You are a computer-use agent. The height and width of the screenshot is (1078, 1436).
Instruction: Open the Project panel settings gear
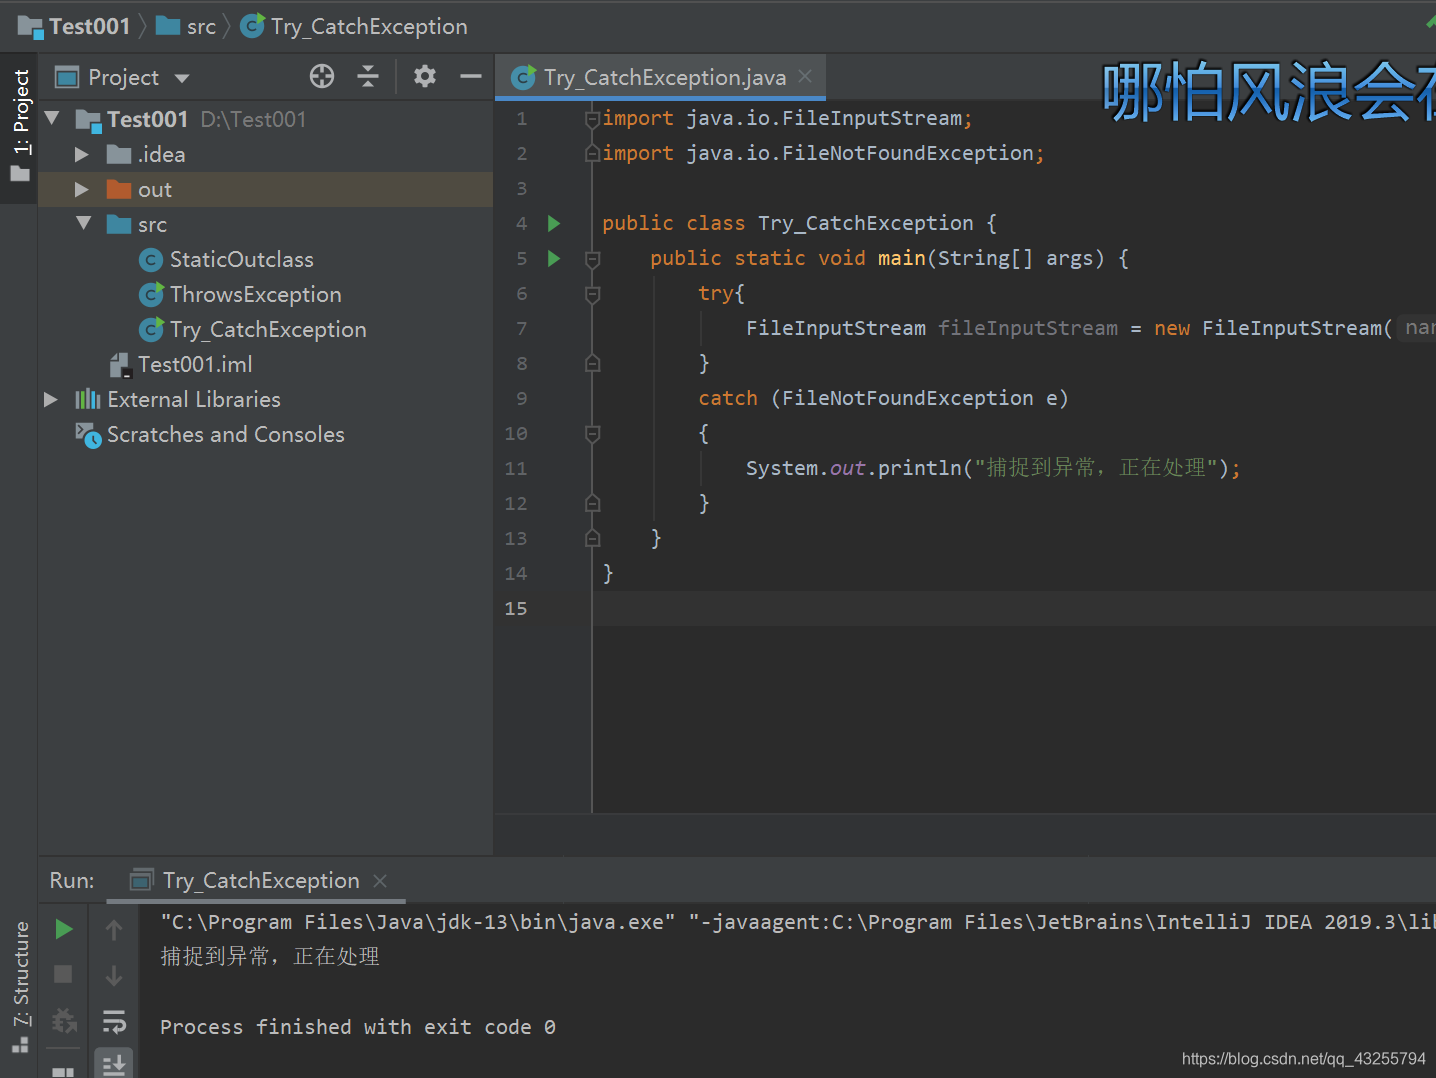(425, 77)
